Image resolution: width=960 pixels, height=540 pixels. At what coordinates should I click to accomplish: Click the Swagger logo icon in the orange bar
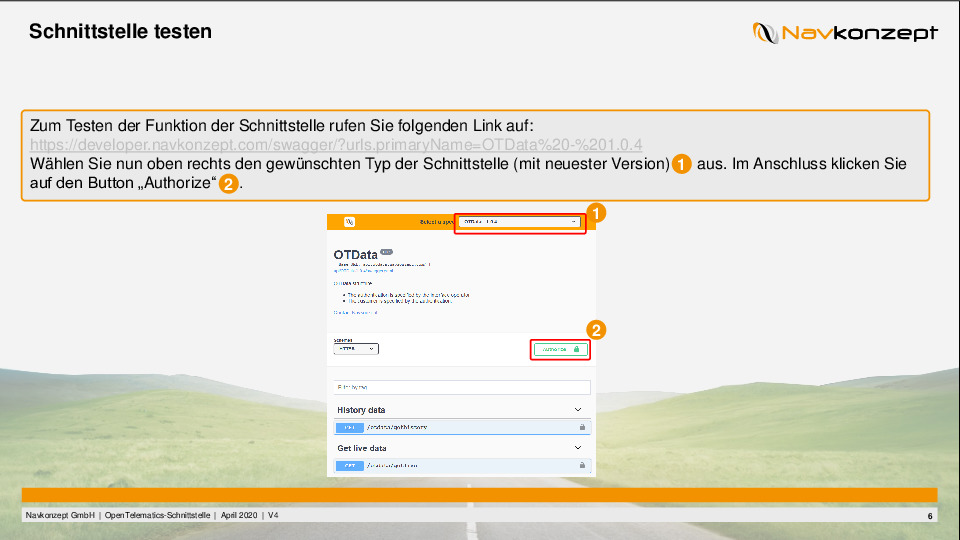pyautogui.click(x=350, y=222)
